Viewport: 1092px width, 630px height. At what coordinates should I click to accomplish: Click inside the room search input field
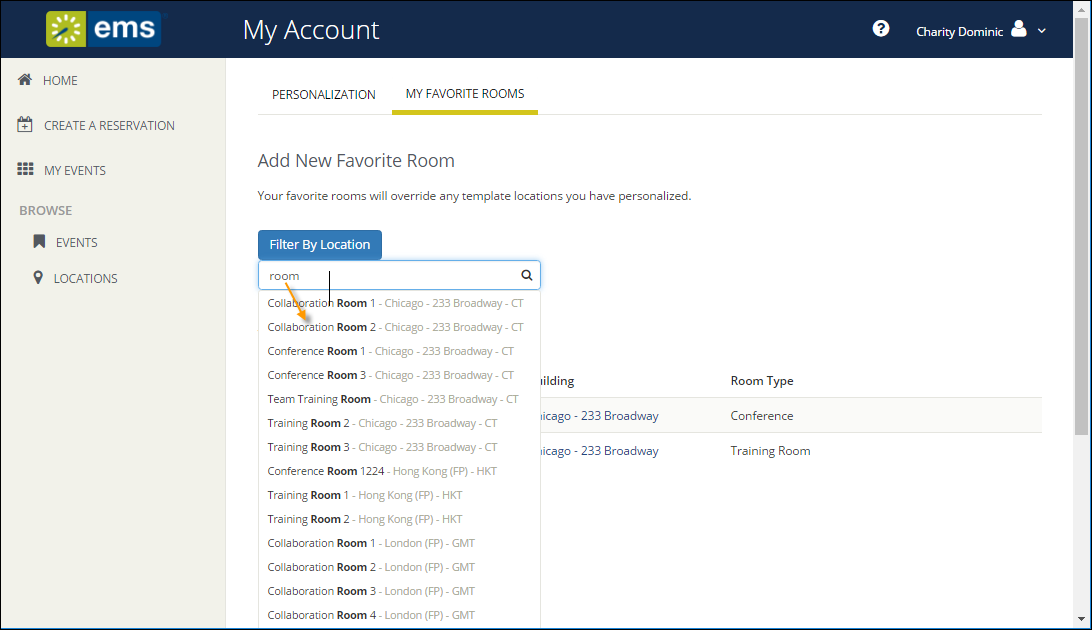point(390,275)
